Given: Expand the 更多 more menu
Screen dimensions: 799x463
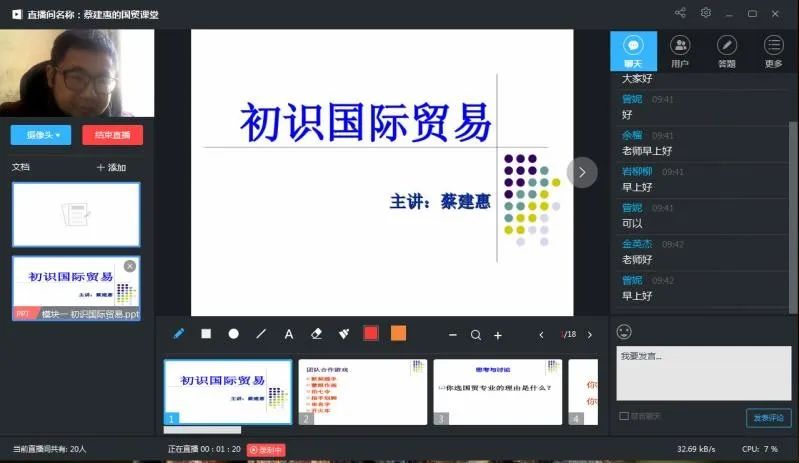Looking at the screenshot, I should (773, 50).
